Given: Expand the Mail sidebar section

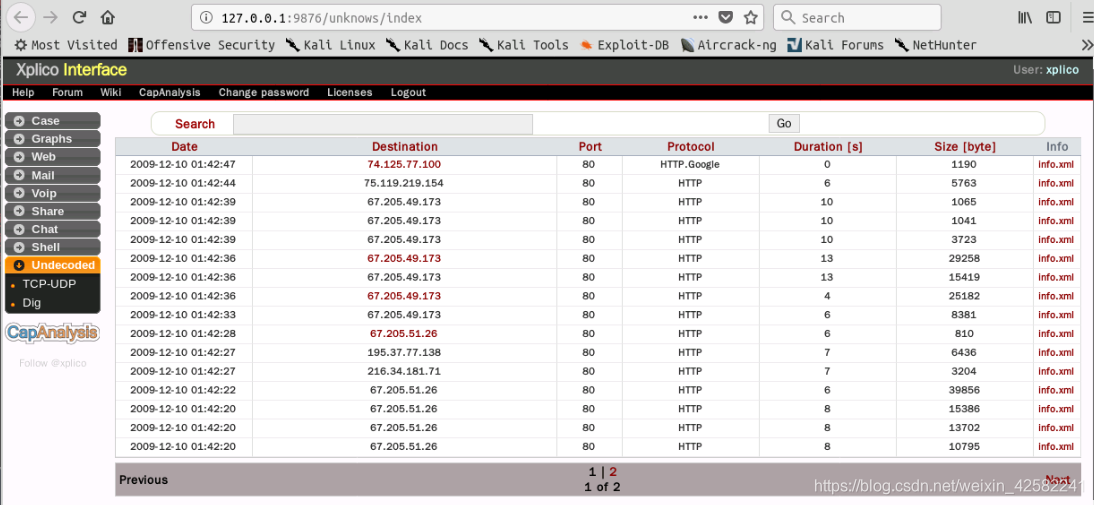Looking at the screenshot, I should (x=52, y=175).
